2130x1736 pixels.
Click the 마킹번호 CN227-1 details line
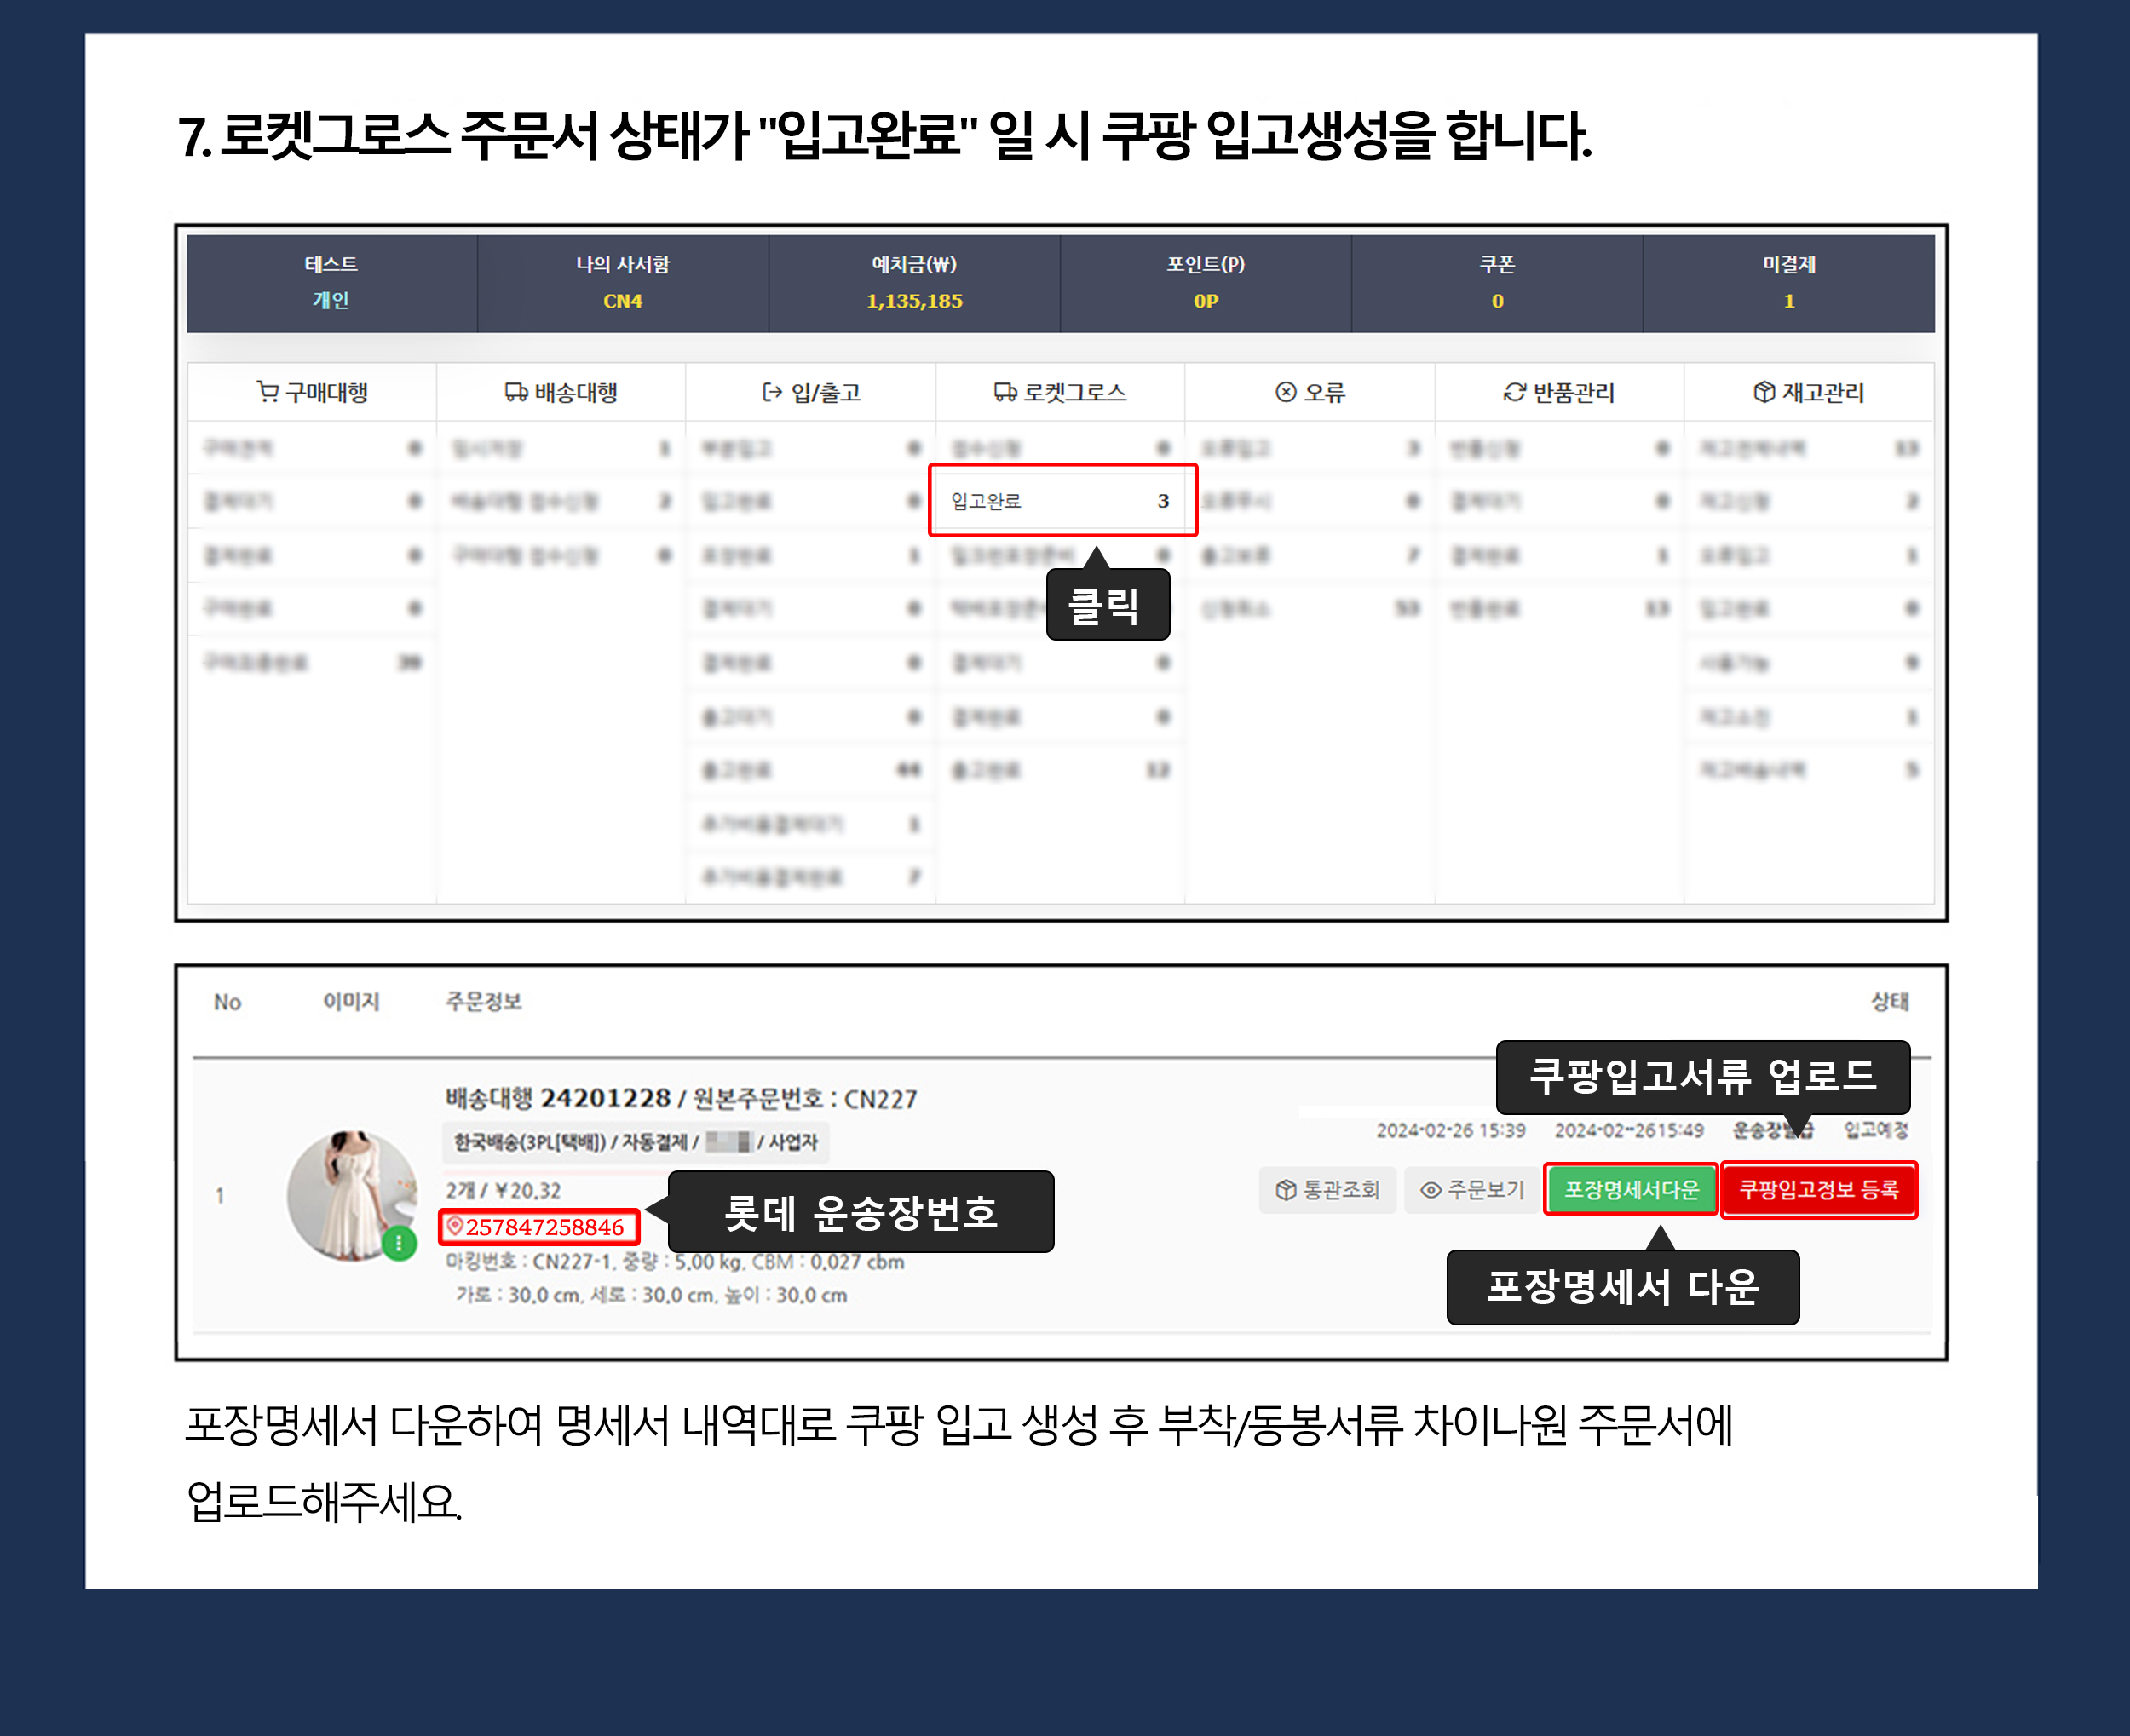tap(675, 1262)
